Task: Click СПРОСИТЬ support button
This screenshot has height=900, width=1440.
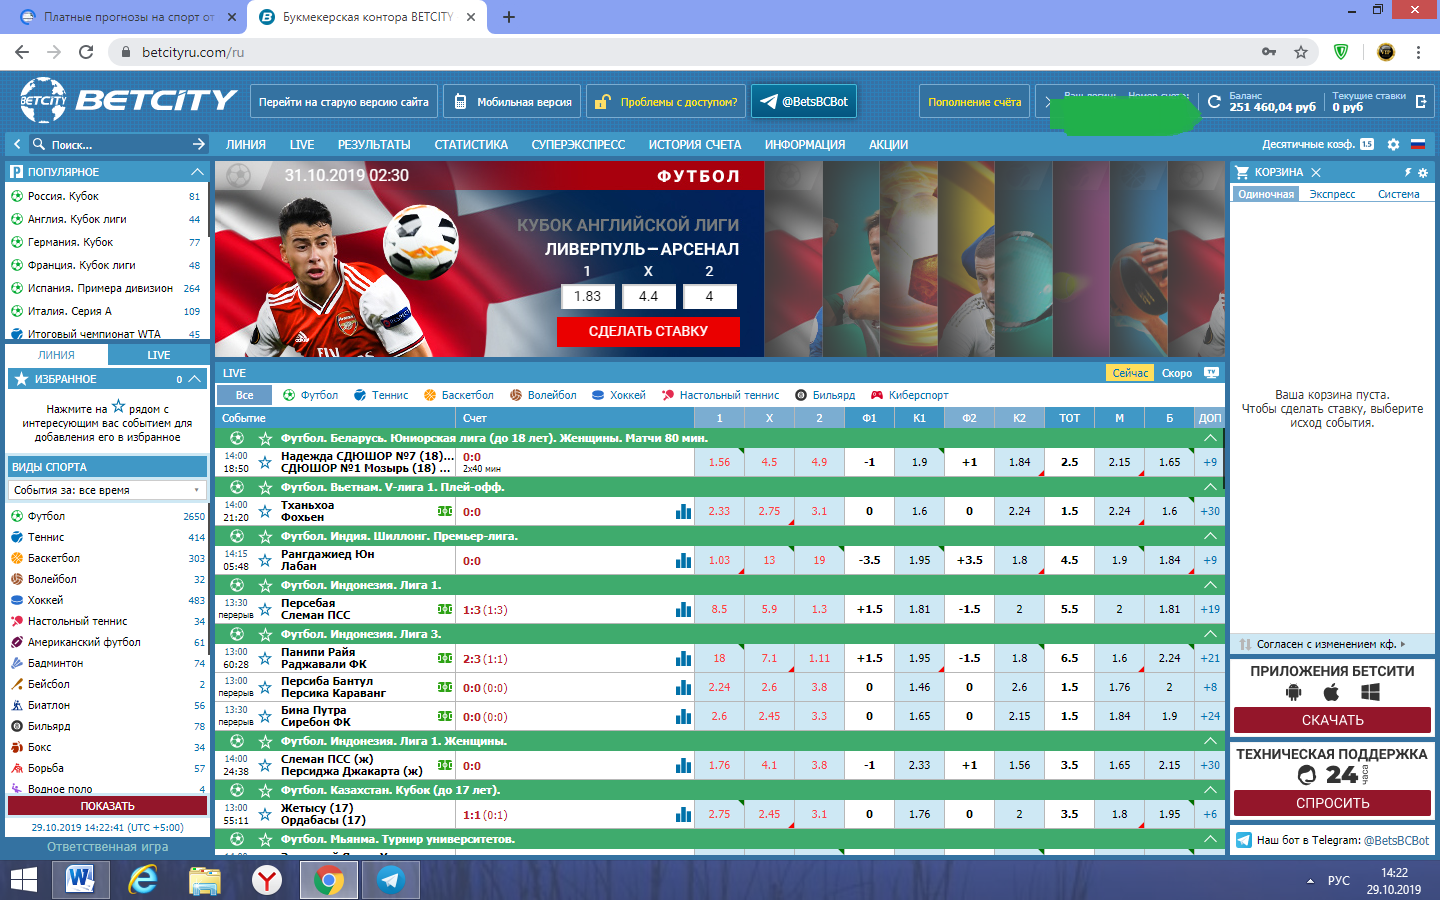Action: point(1332,803)
